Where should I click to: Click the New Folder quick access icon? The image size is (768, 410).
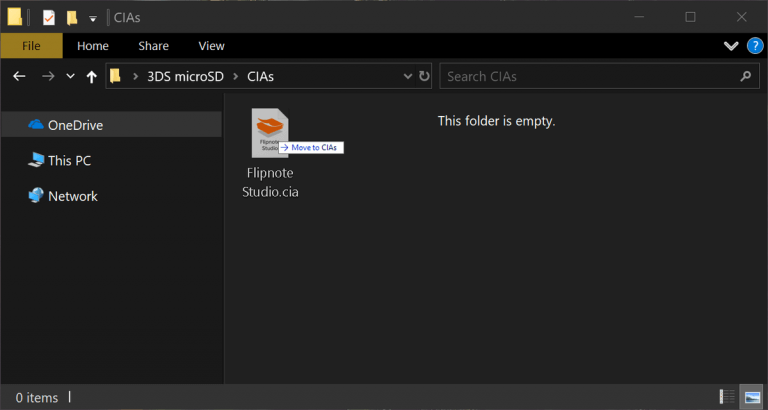click(x=72, y=17)
